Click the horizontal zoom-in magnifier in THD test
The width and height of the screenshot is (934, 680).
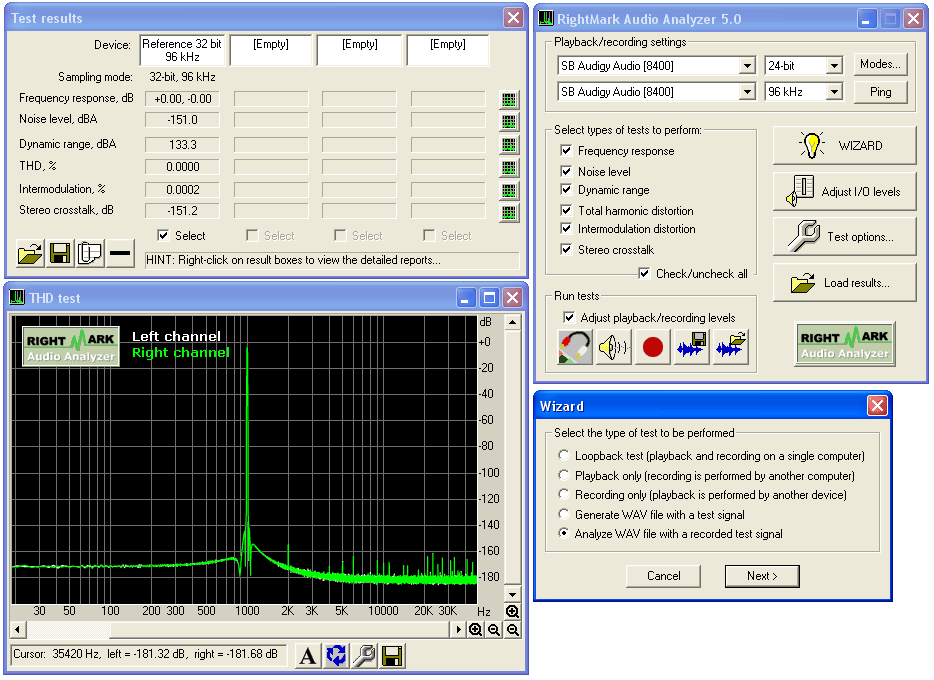coord(475,630)
